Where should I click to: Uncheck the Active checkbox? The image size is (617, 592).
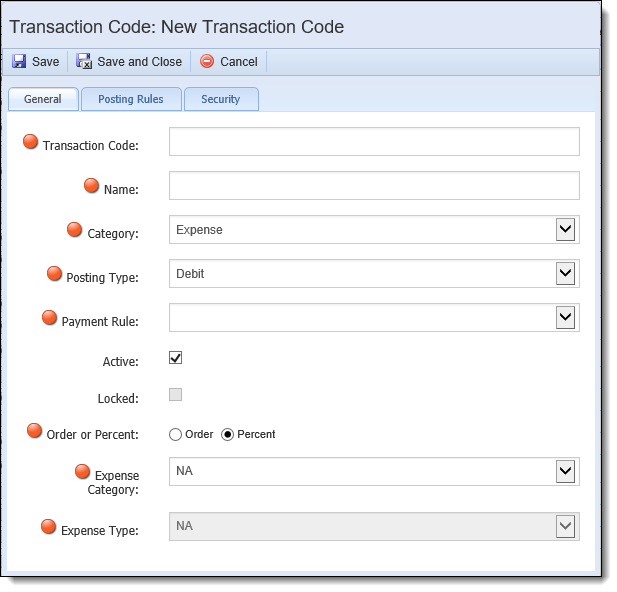click(175, 358)
